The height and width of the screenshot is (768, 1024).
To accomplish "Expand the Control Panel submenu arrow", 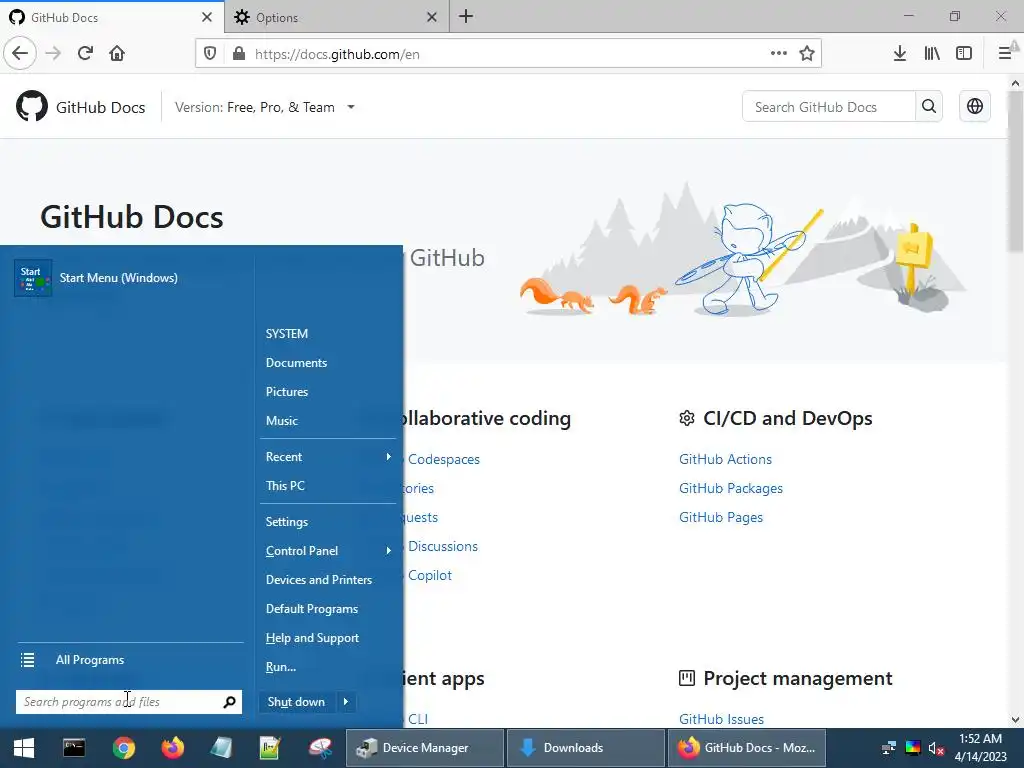I will 389,551.
